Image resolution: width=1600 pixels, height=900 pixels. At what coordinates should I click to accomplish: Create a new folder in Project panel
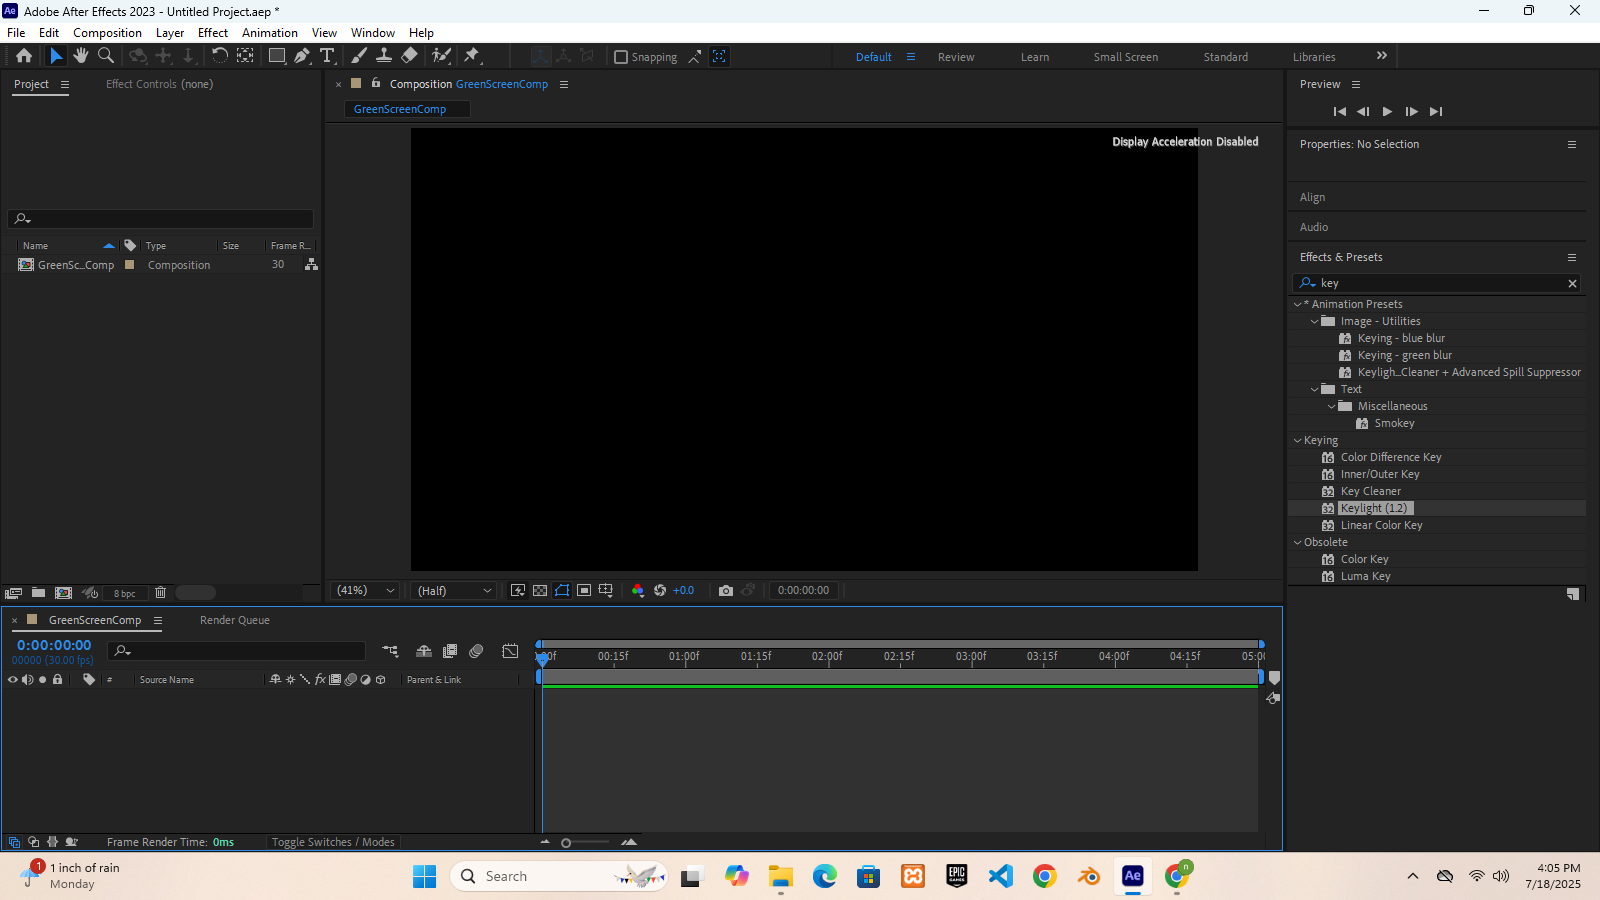pyautogui.click(x=38, y=593)
